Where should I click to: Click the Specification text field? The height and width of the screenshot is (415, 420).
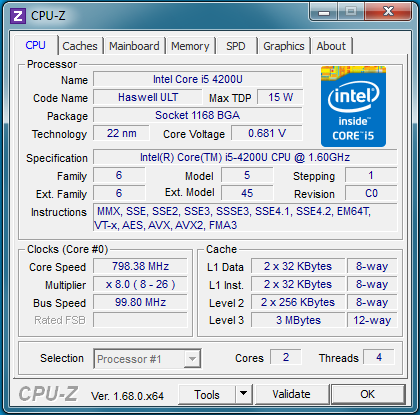coord(245,157)
